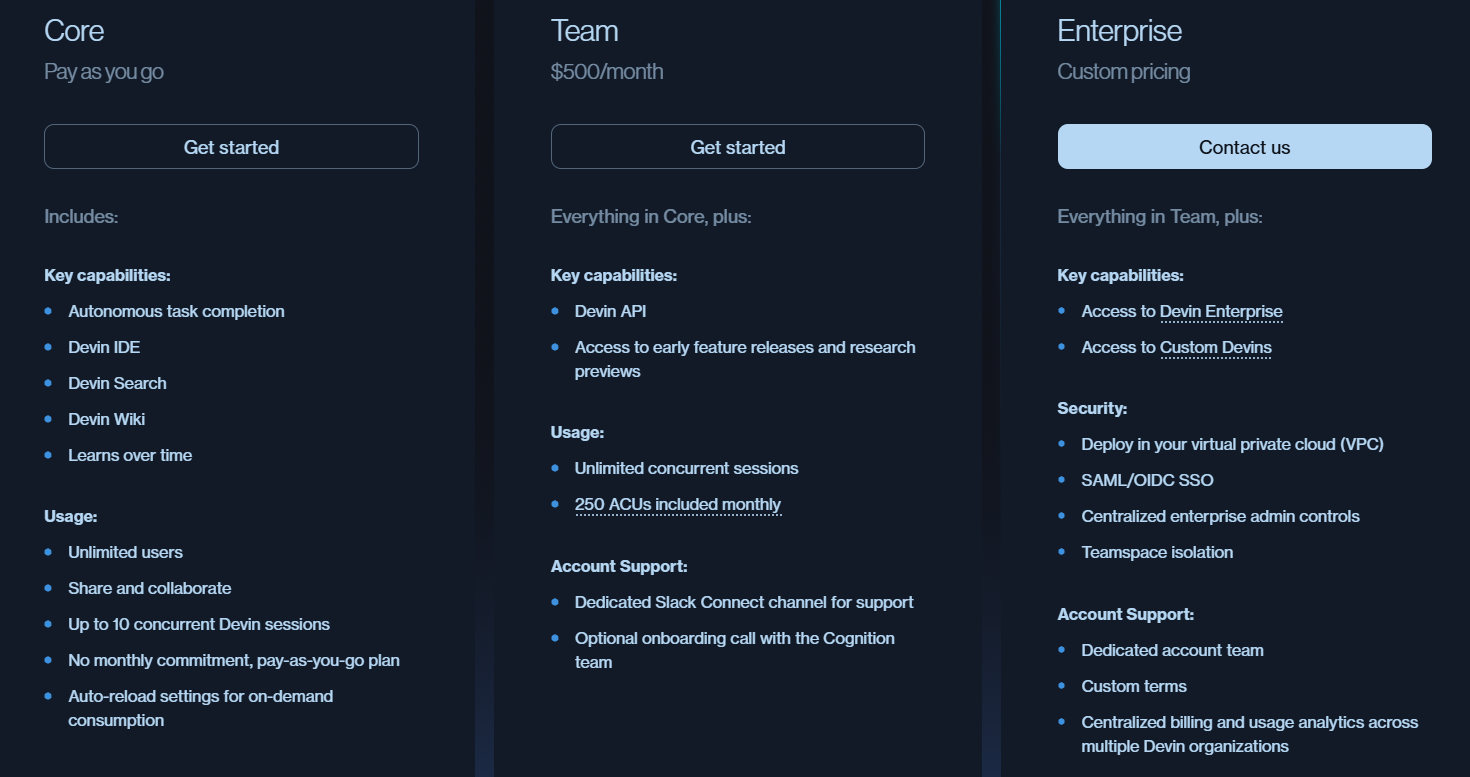The width and height of the screenshot is (1470, 777).
Task: Click the Teamspace isolation item
Action: coord(1157,552)
